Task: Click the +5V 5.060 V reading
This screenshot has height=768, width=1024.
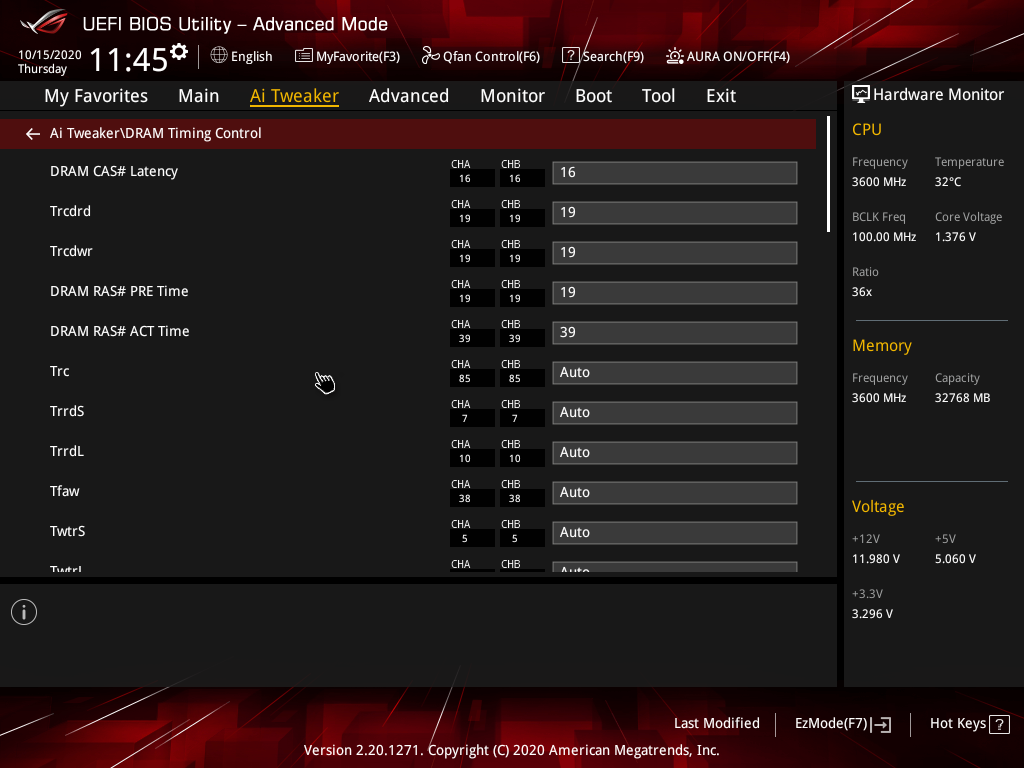Action: point(955,559)
